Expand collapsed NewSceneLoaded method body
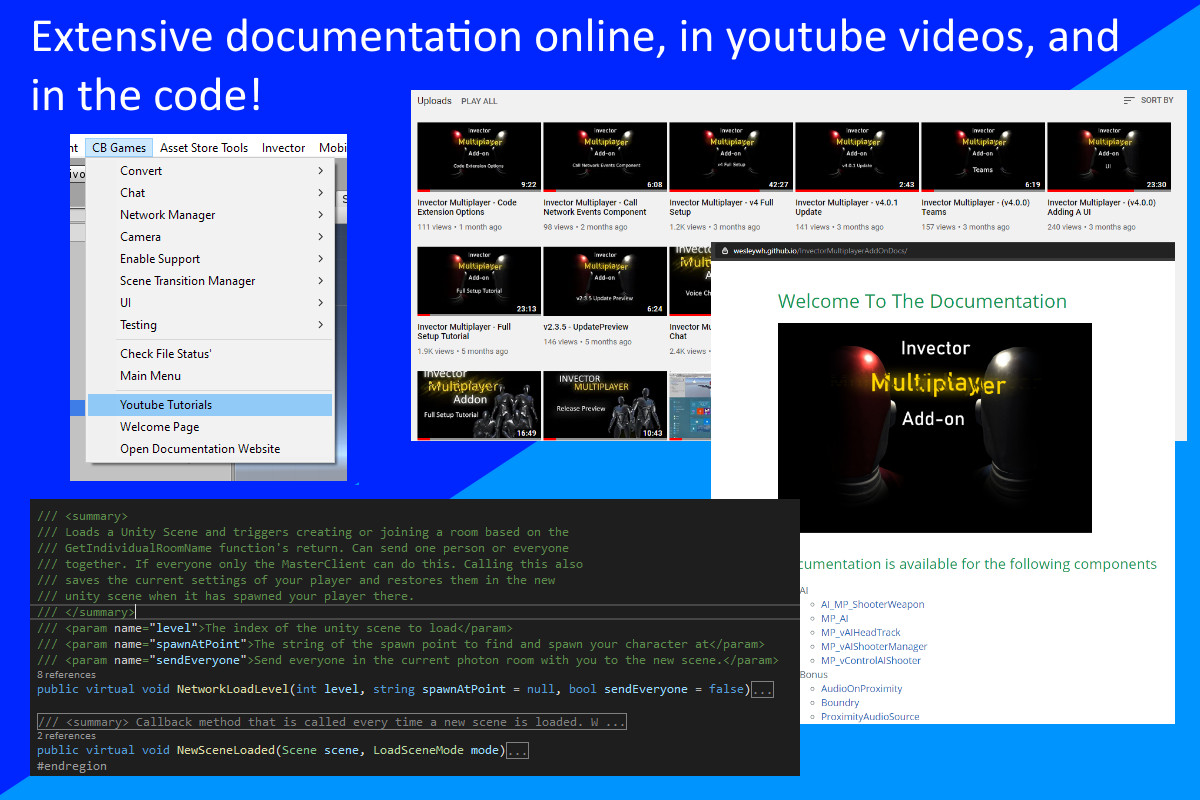 [517, 750]
